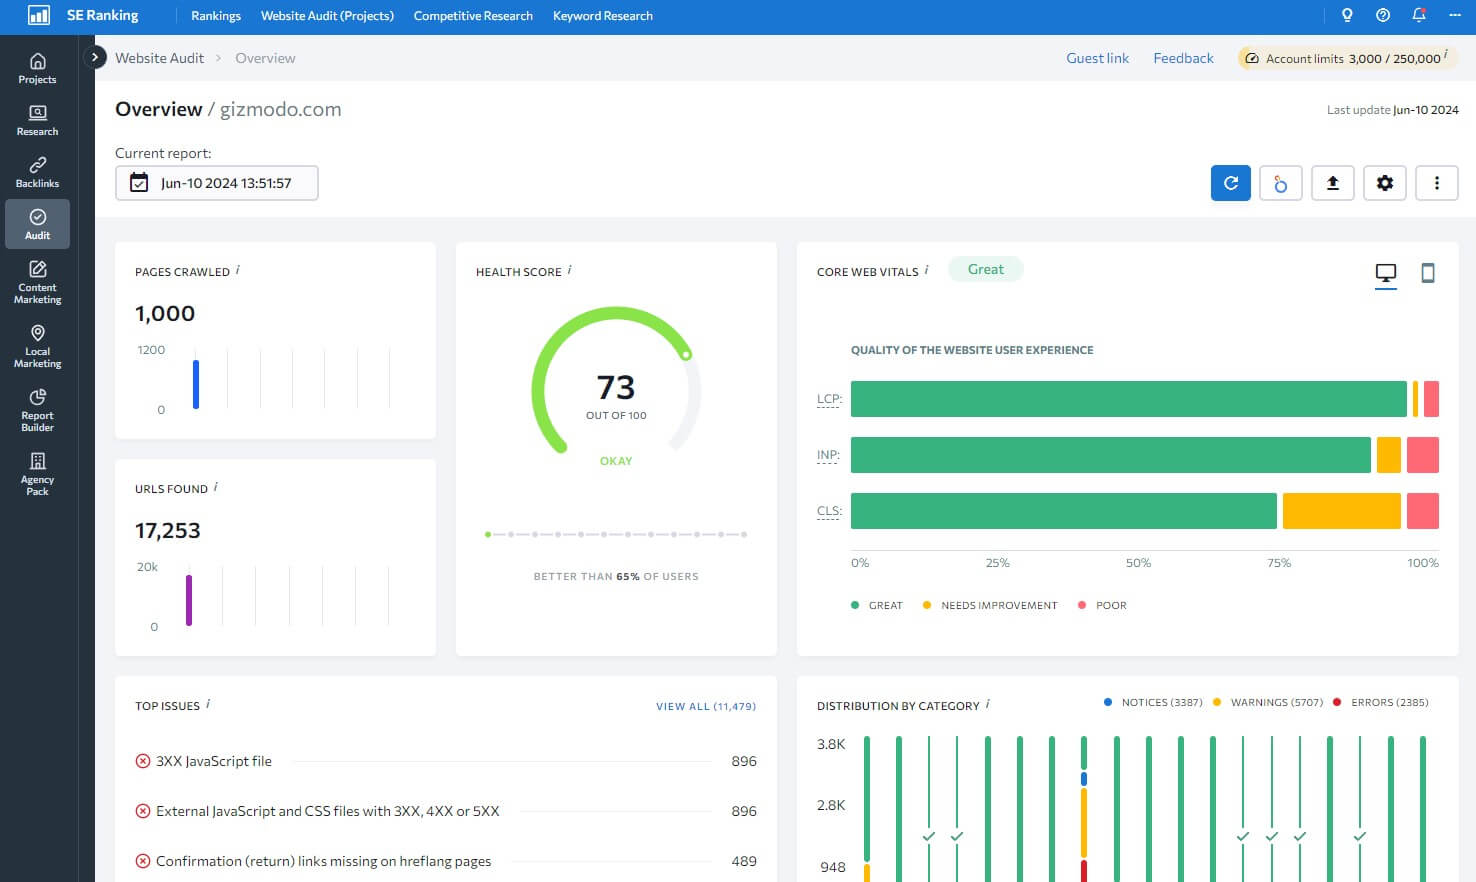Open Report Builder in the sidebar
The image size is (1476, 882).
coord(37,411)
